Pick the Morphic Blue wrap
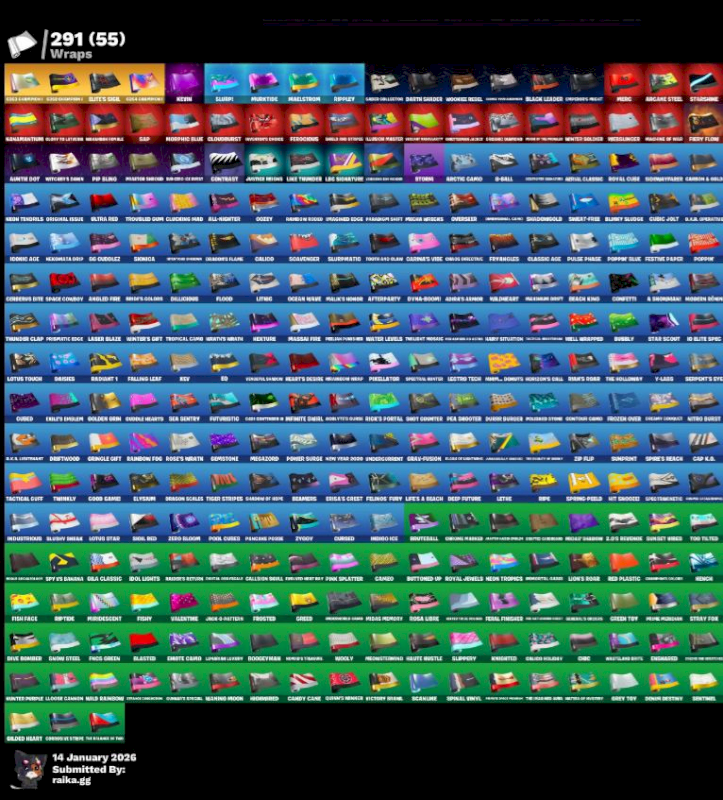Viewport: 723px width, 800px height. click(184, 123)
